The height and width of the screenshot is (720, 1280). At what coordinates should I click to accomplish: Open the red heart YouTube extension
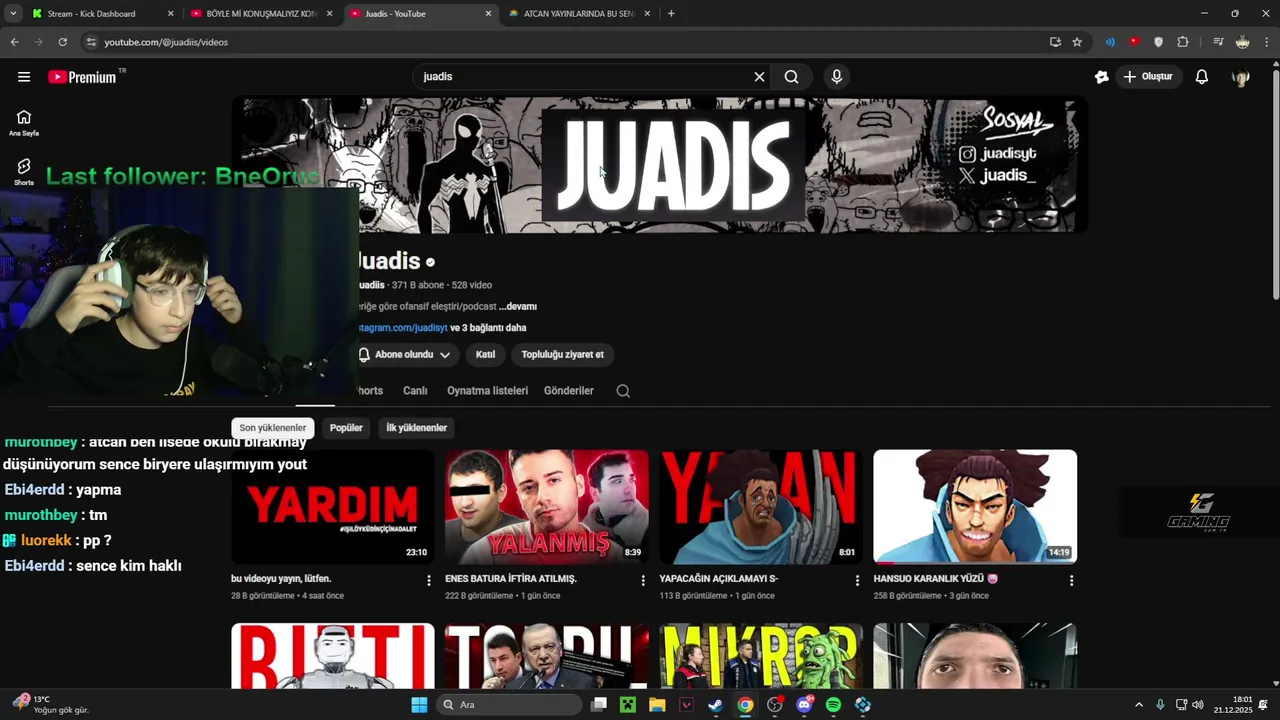point(1134,42)
